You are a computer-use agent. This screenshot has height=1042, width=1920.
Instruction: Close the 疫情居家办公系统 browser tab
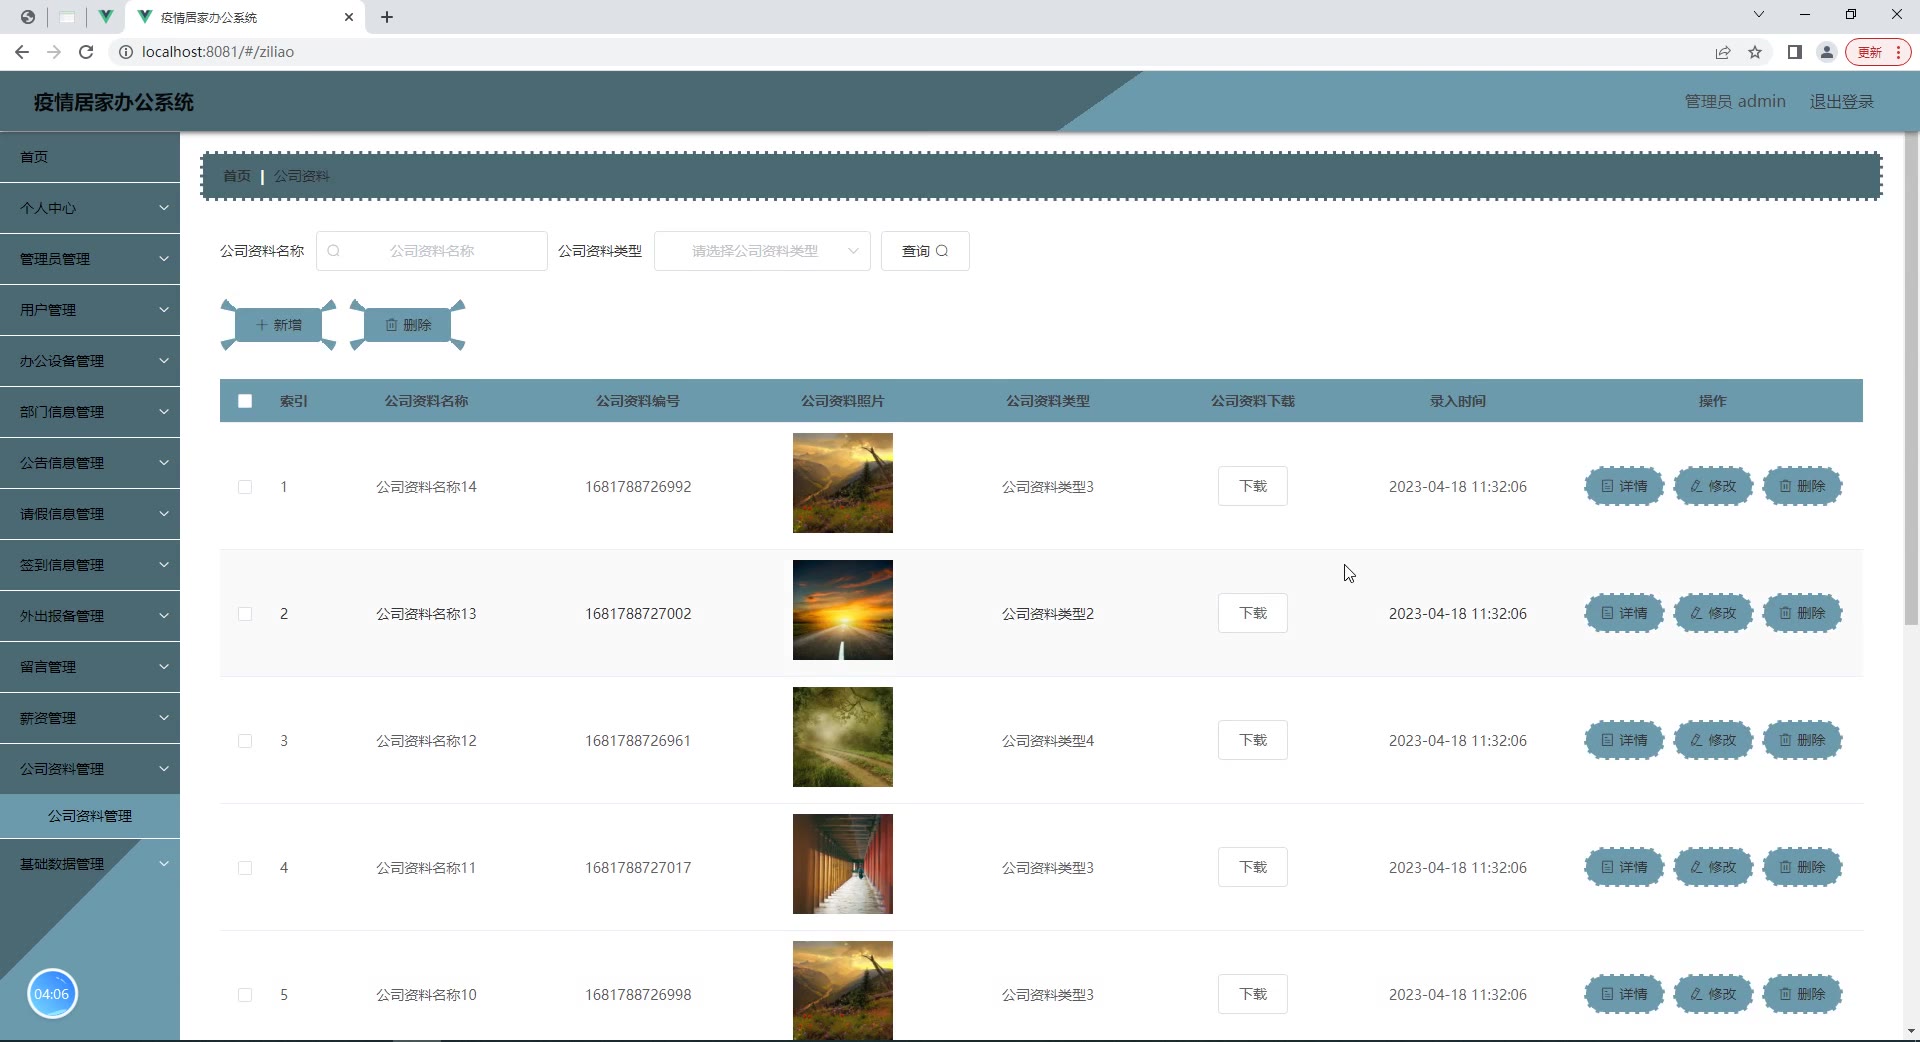click(349, 17)
